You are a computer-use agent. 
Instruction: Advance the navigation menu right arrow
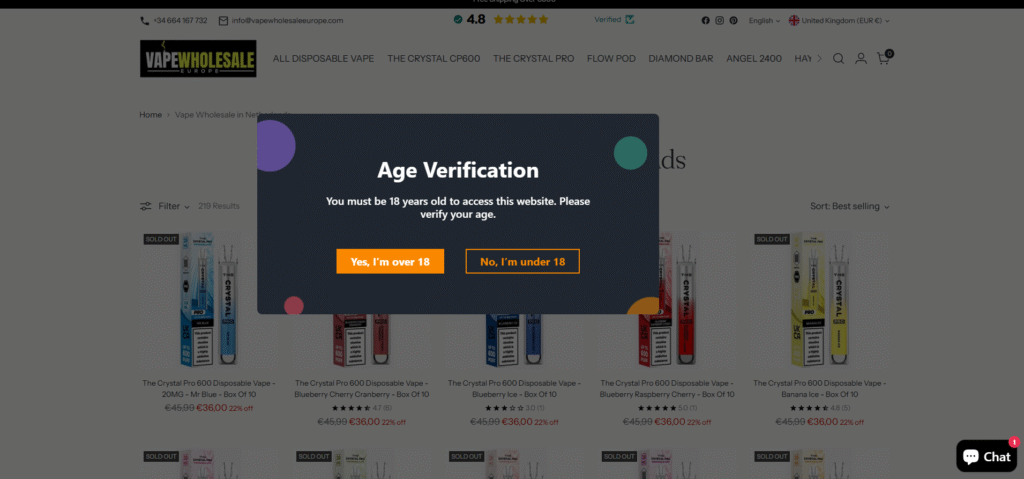(x=820, y=59)
